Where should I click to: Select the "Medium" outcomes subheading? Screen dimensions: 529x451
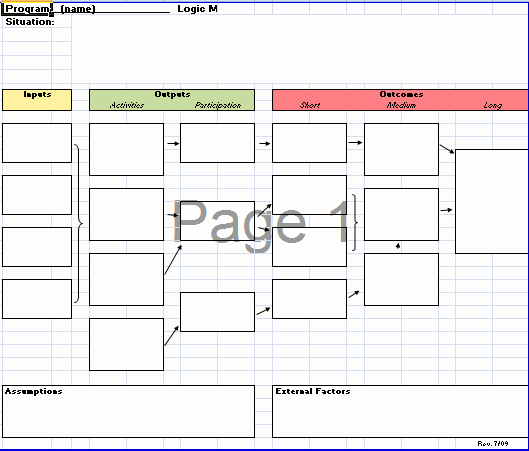[x=401, y=105]
